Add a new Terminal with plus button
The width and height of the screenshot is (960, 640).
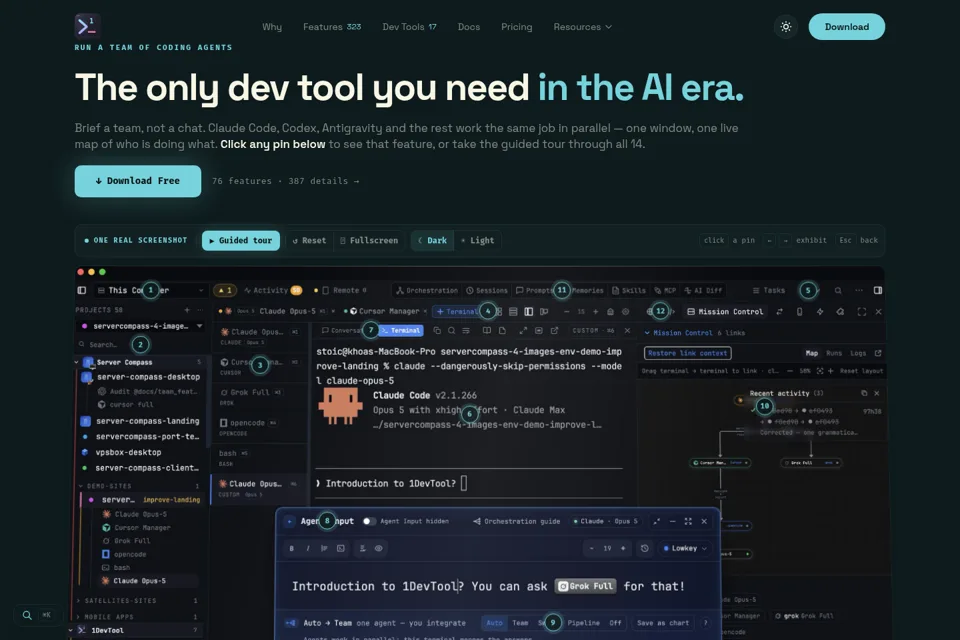(x=457, y=311)
